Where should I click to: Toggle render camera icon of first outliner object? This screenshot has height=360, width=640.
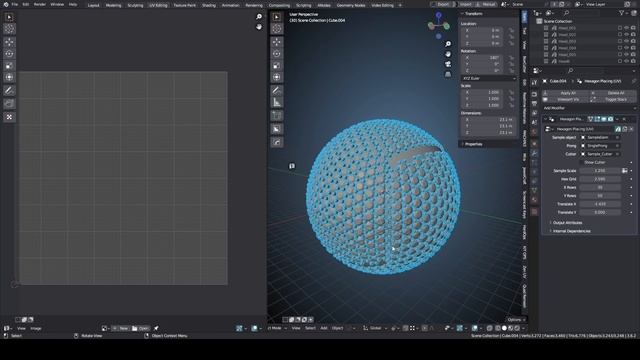coord(633,28)
